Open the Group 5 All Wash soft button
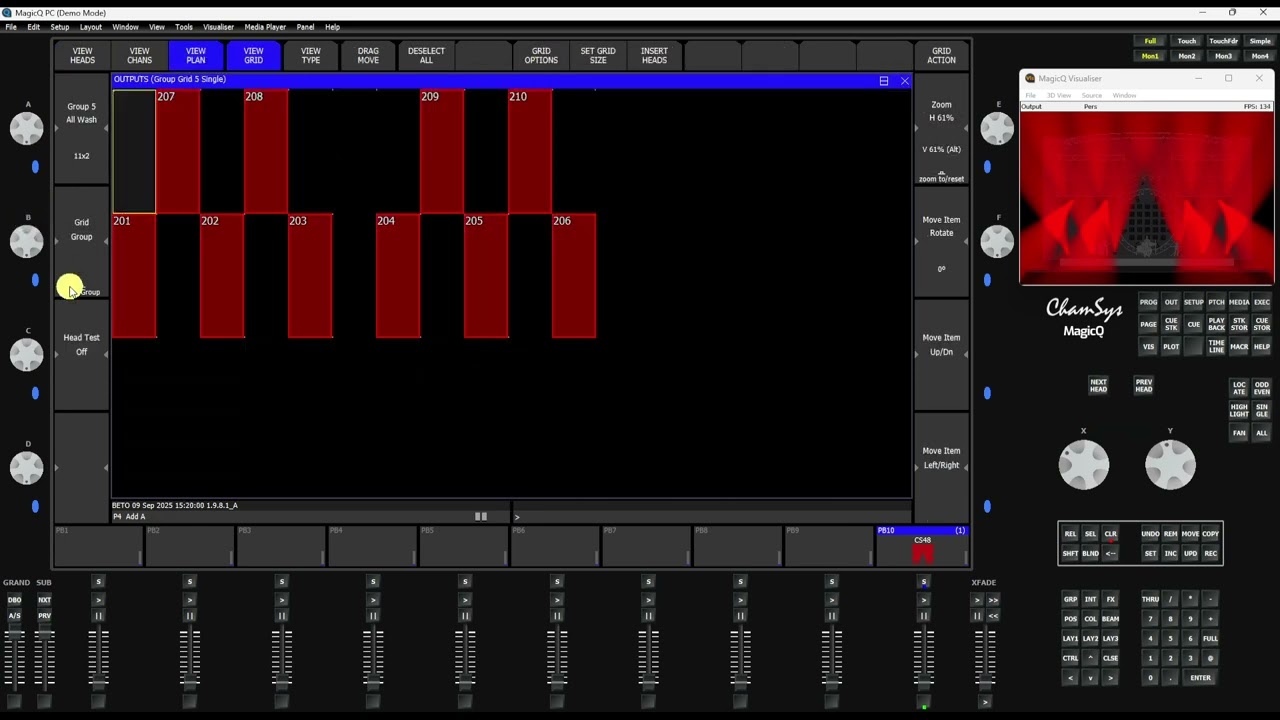Image resolution: width=1280 pixels, height=720 pixels. (x=81, y=131)
